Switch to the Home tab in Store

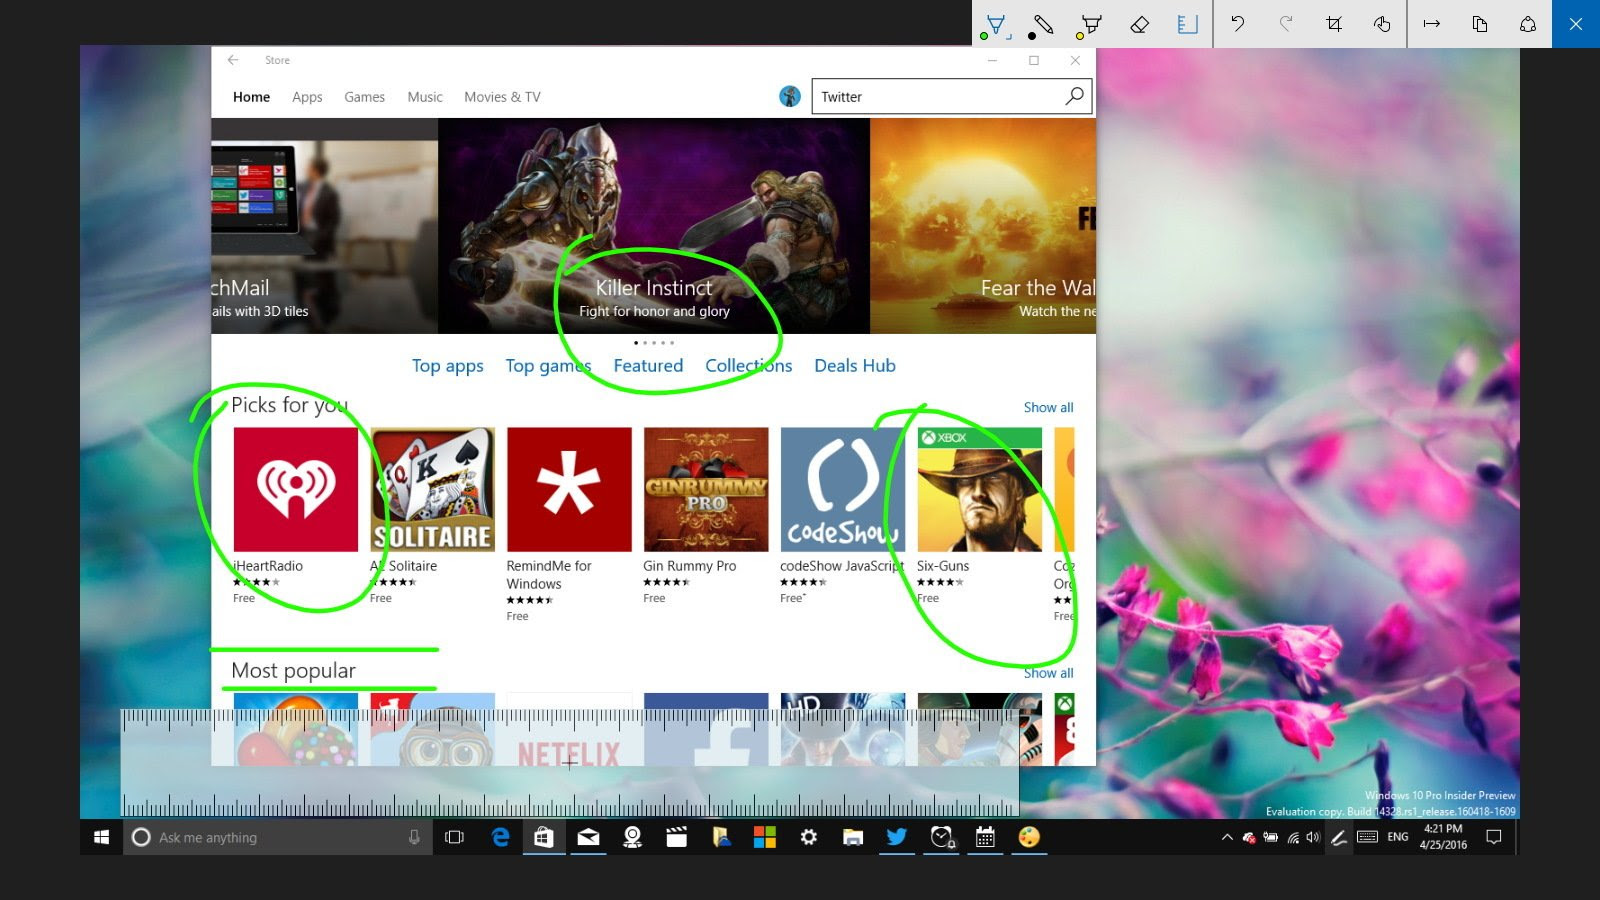pos(251,97)
